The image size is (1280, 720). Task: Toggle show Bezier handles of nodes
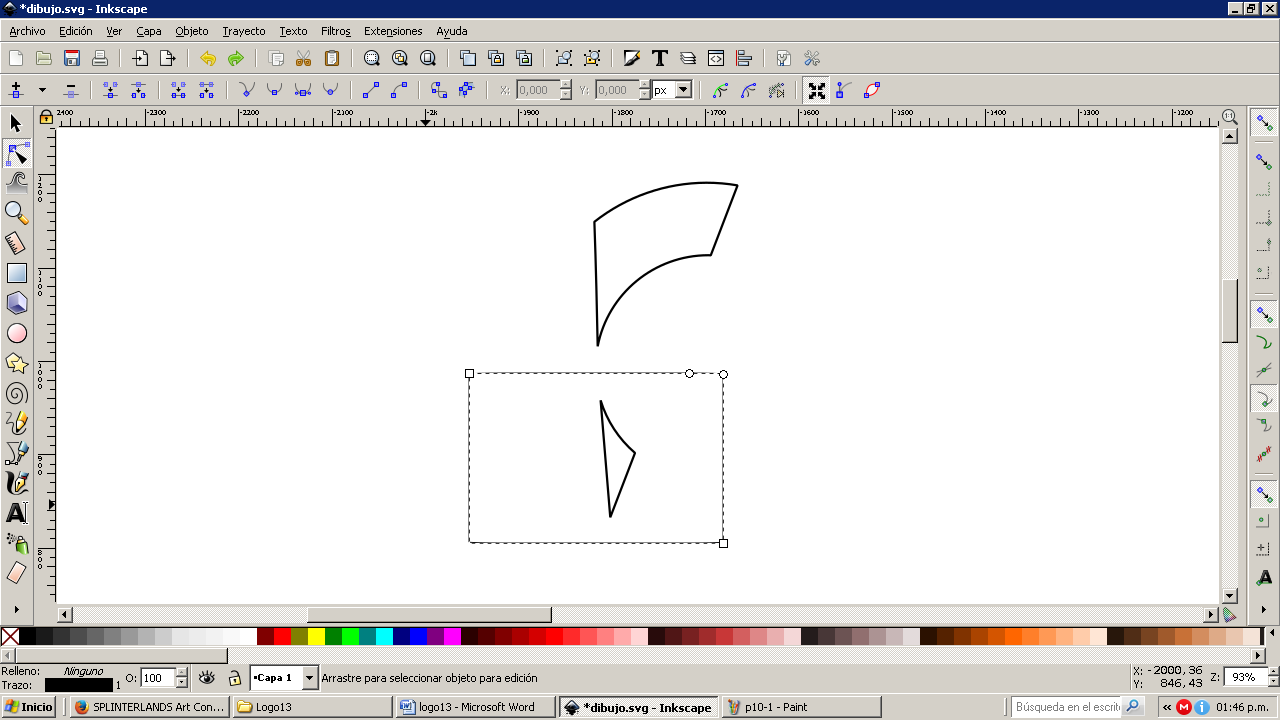844,90
